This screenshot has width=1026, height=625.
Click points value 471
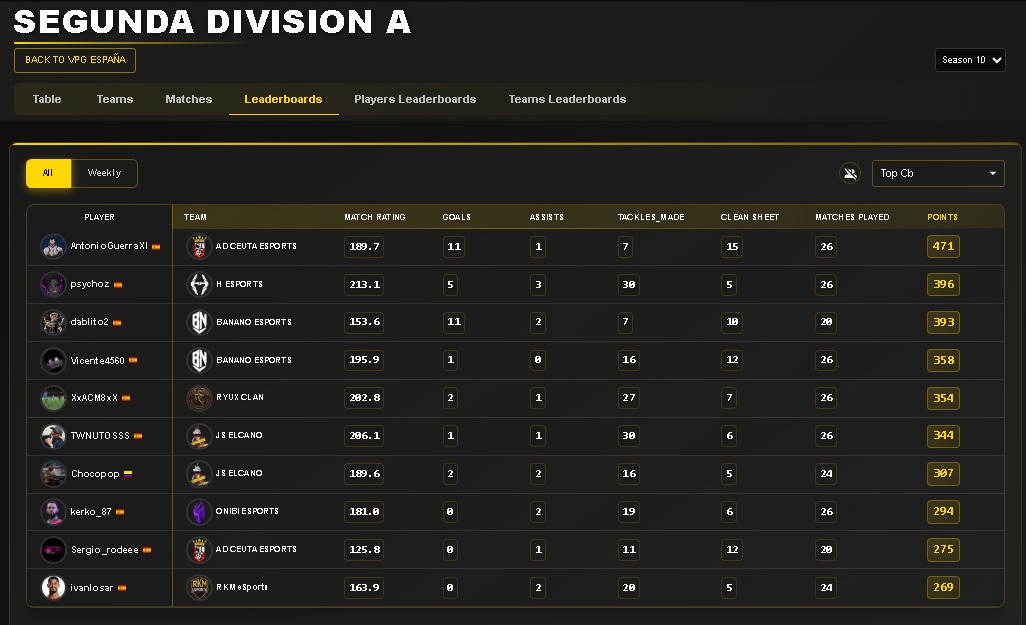click(x=943, y=247)
